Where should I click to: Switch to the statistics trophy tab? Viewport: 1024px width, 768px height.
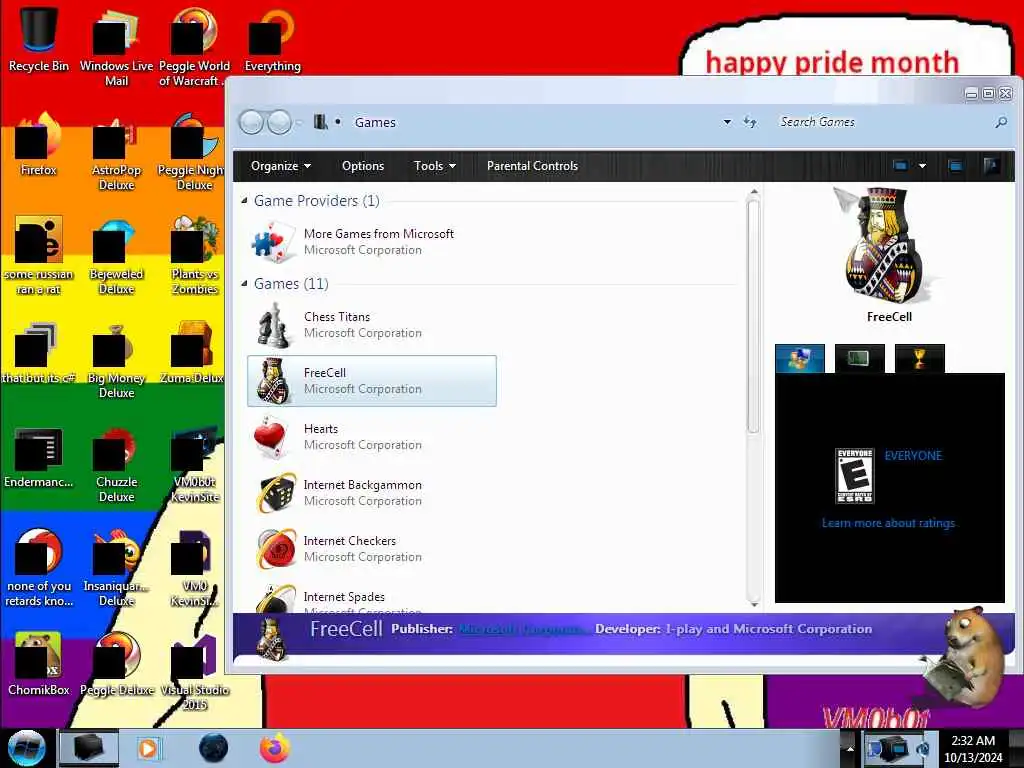click(x=920, y=359)
